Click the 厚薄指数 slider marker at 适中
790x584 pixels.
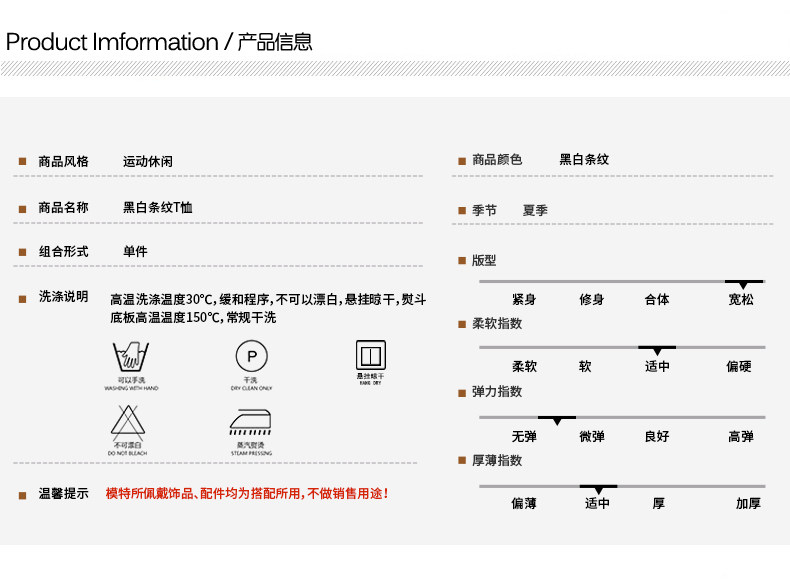click(599, 489)
